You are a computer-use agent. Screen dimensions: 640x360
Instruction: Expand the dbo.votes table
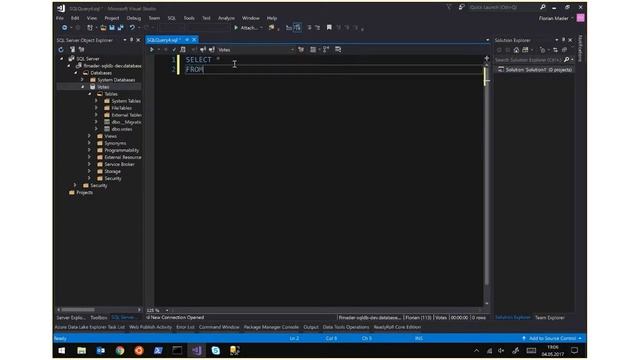coord(97,129)
